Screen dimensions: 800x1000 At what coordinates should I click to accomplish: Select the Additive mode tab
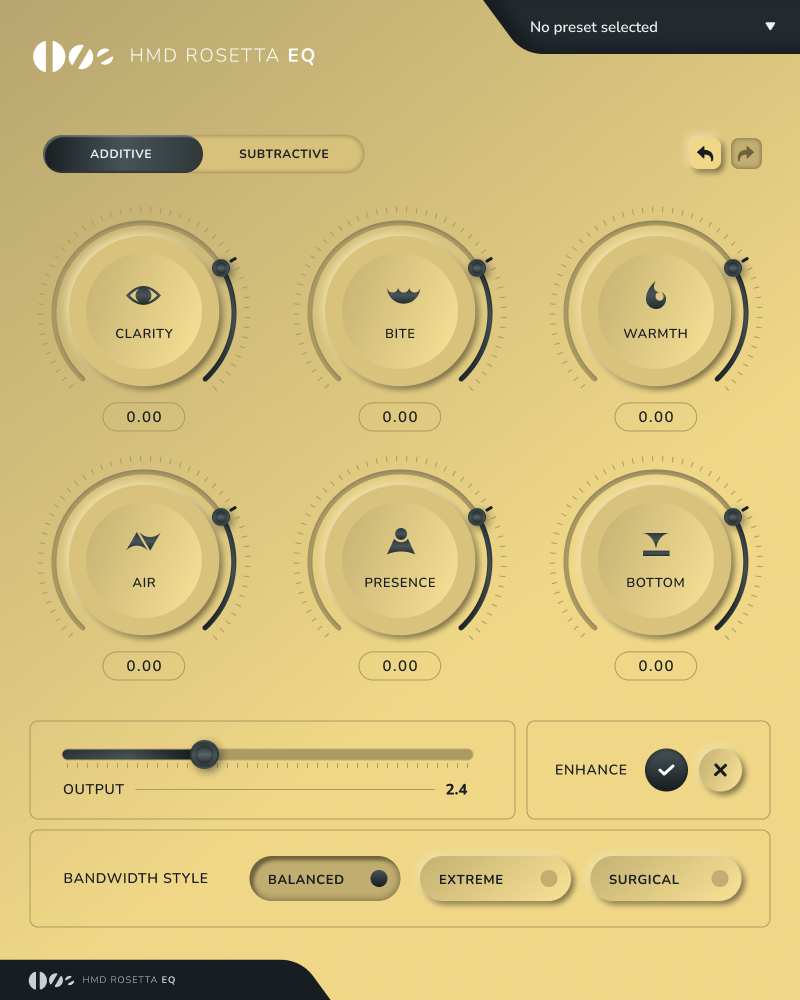[x=123, y=154]
